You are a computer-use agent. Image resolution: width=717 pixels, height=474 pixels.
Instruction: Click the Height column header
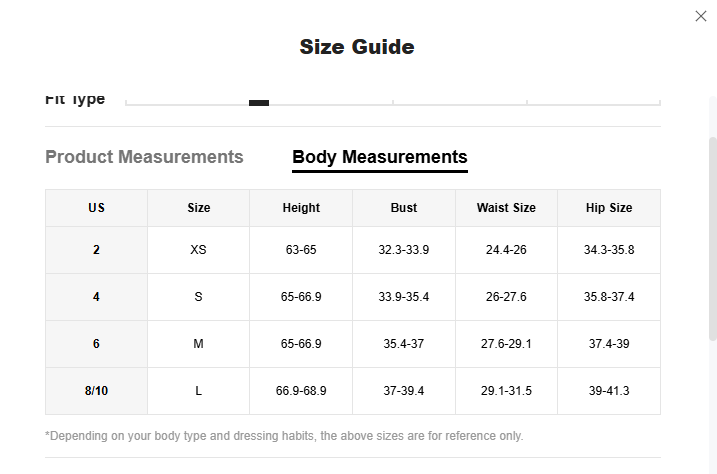pos(301,208)
